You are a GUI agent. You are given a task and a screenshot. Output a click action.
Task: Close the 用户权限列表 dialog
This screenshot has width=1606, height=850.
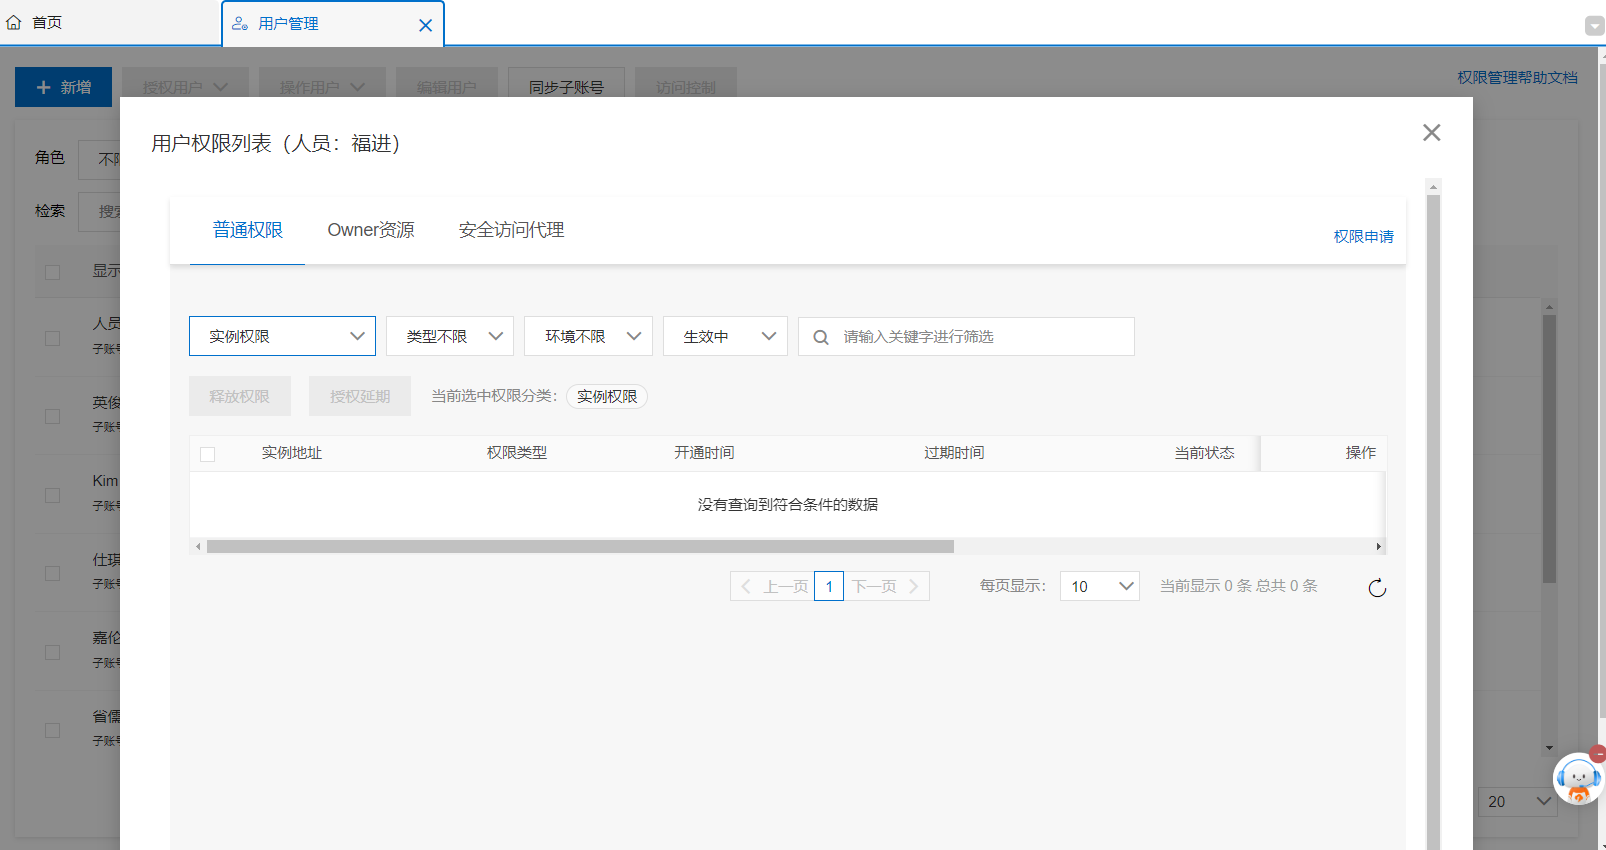click(1431, 133)
